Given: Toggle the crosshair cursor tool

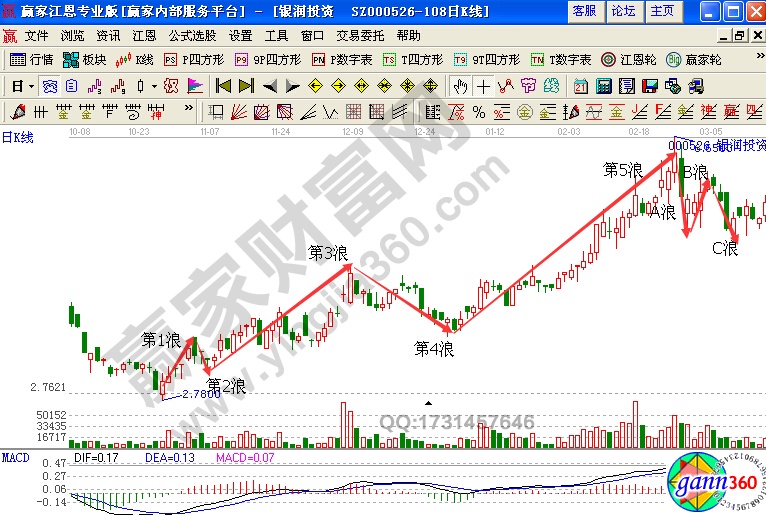Looking at the screenshot, I should (x=484, y=86).
